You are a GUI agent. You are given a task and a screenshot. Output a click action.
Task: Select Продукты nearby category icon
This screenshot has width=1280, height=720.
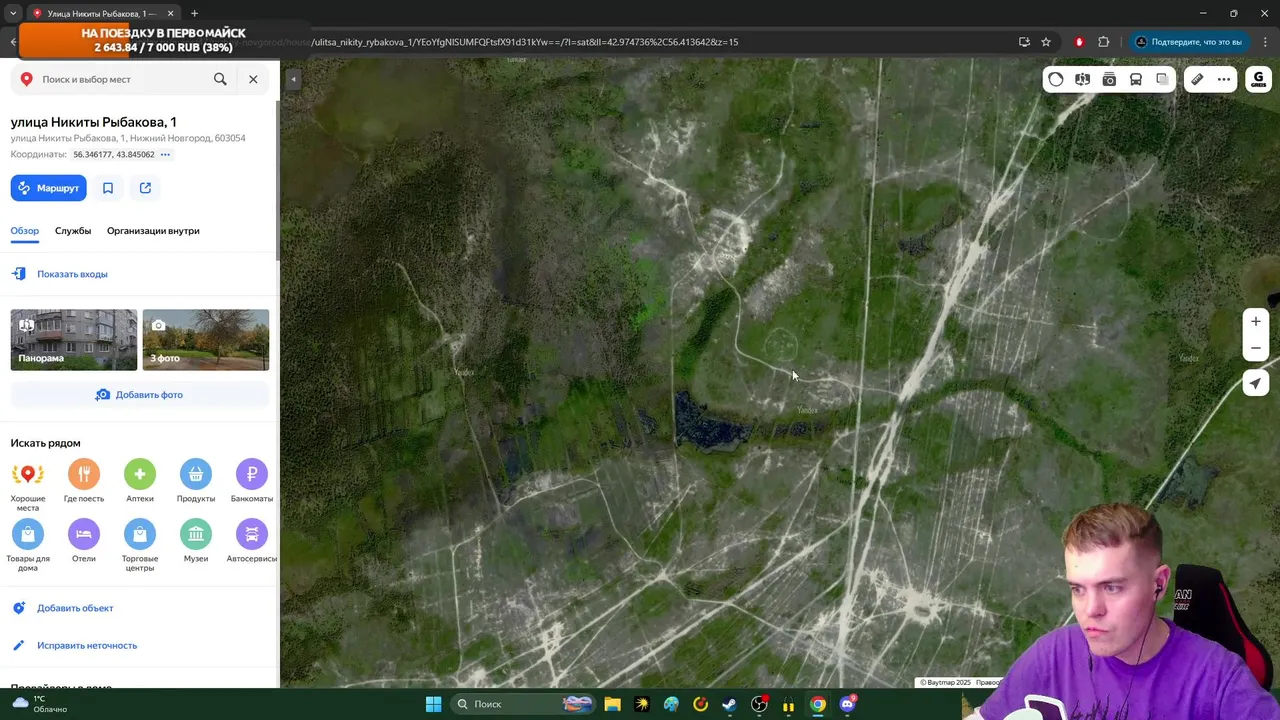coord(196,474)
